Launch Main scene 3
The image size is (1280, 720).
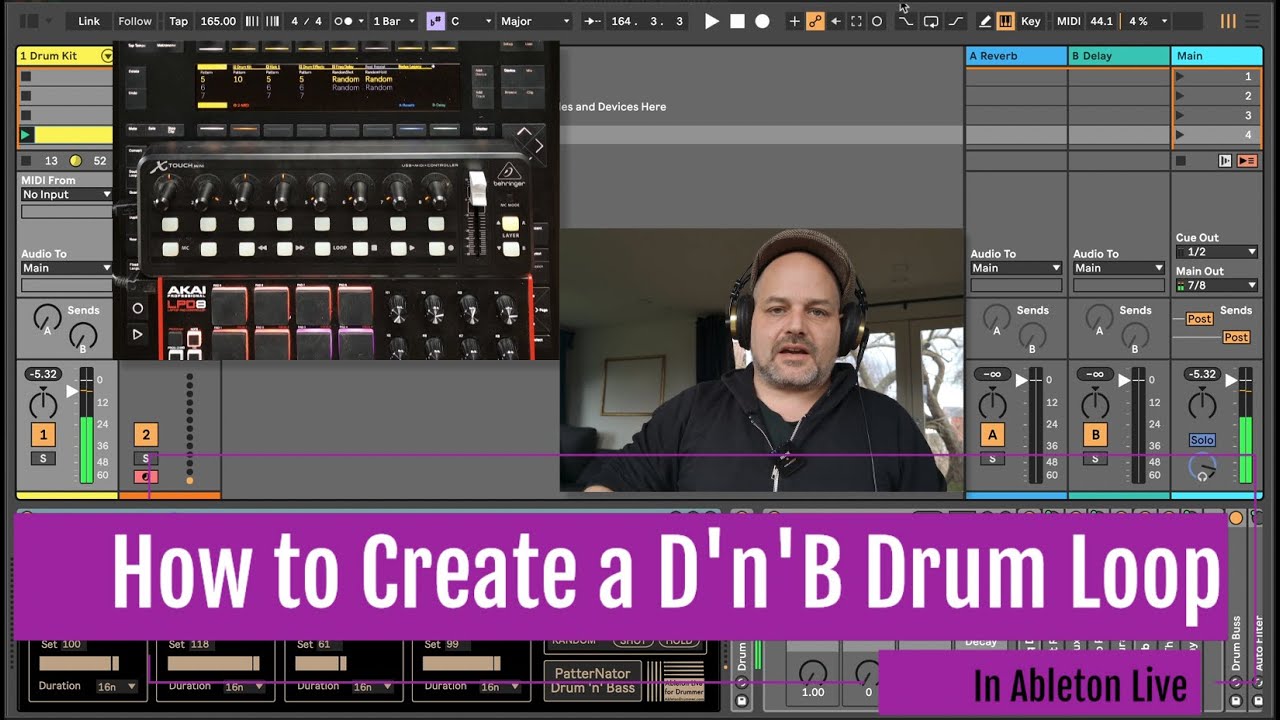tap(1180, 115)
